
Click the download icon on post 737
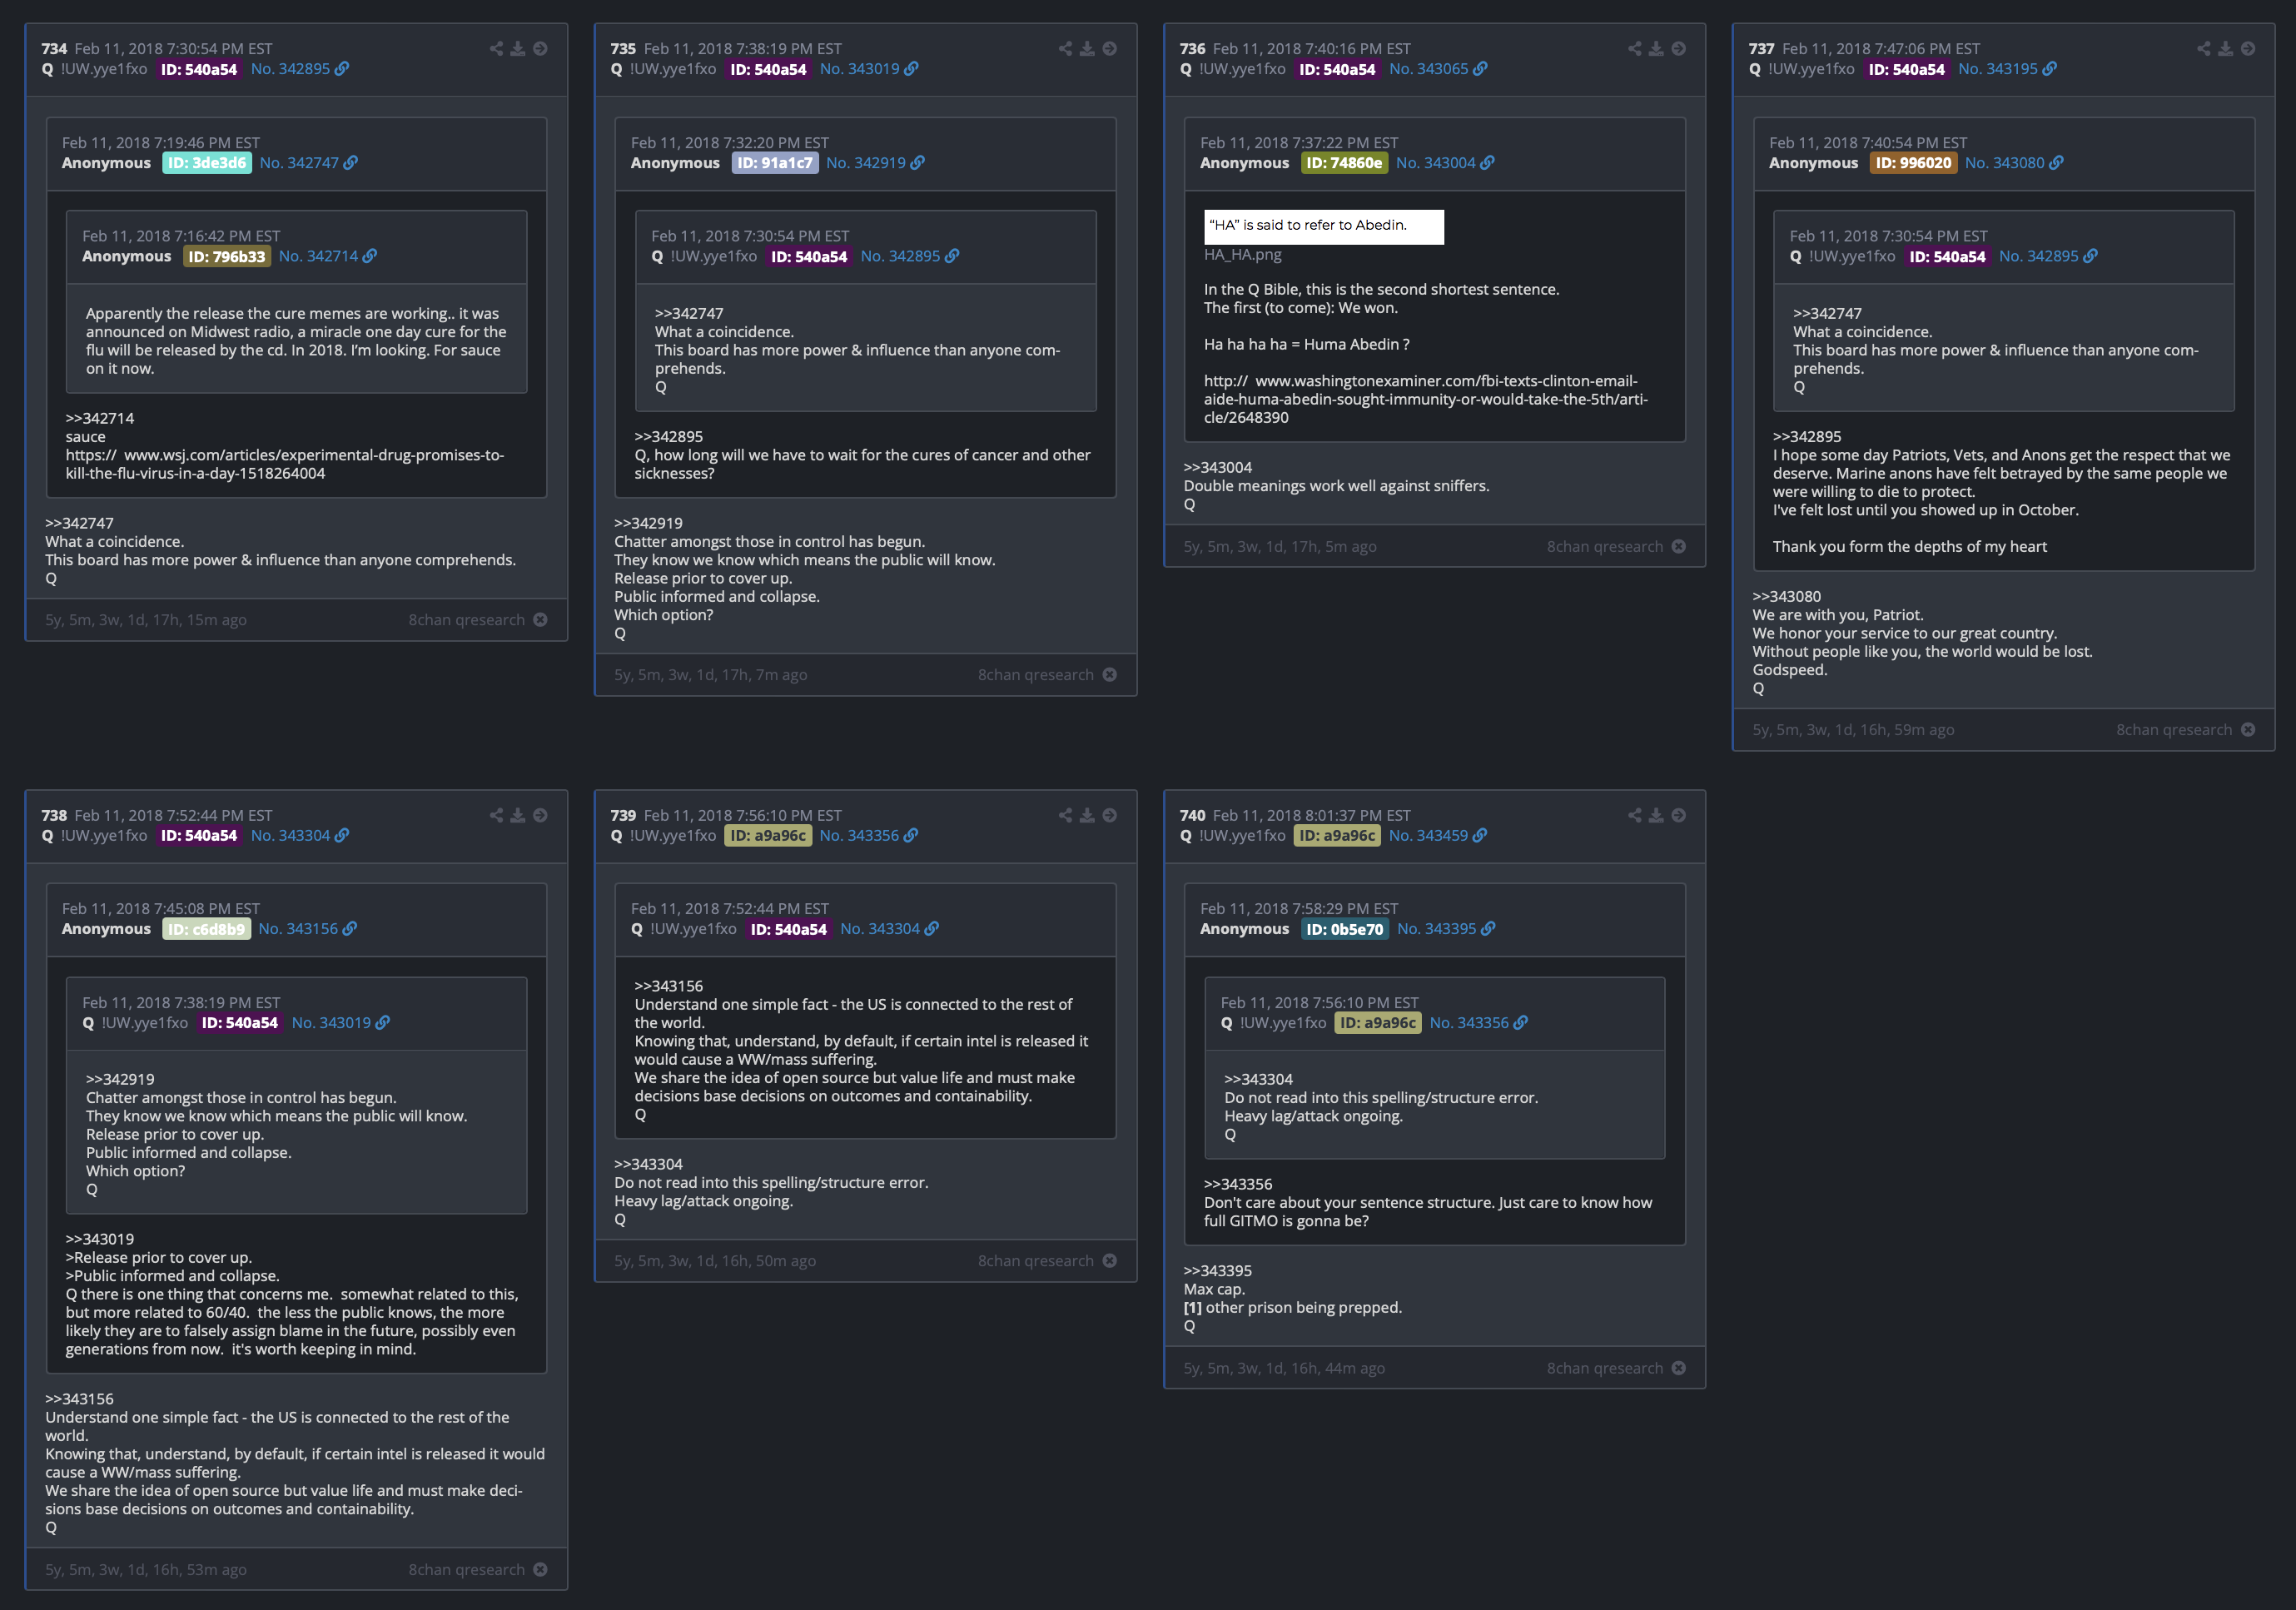tap(2225, 48)
